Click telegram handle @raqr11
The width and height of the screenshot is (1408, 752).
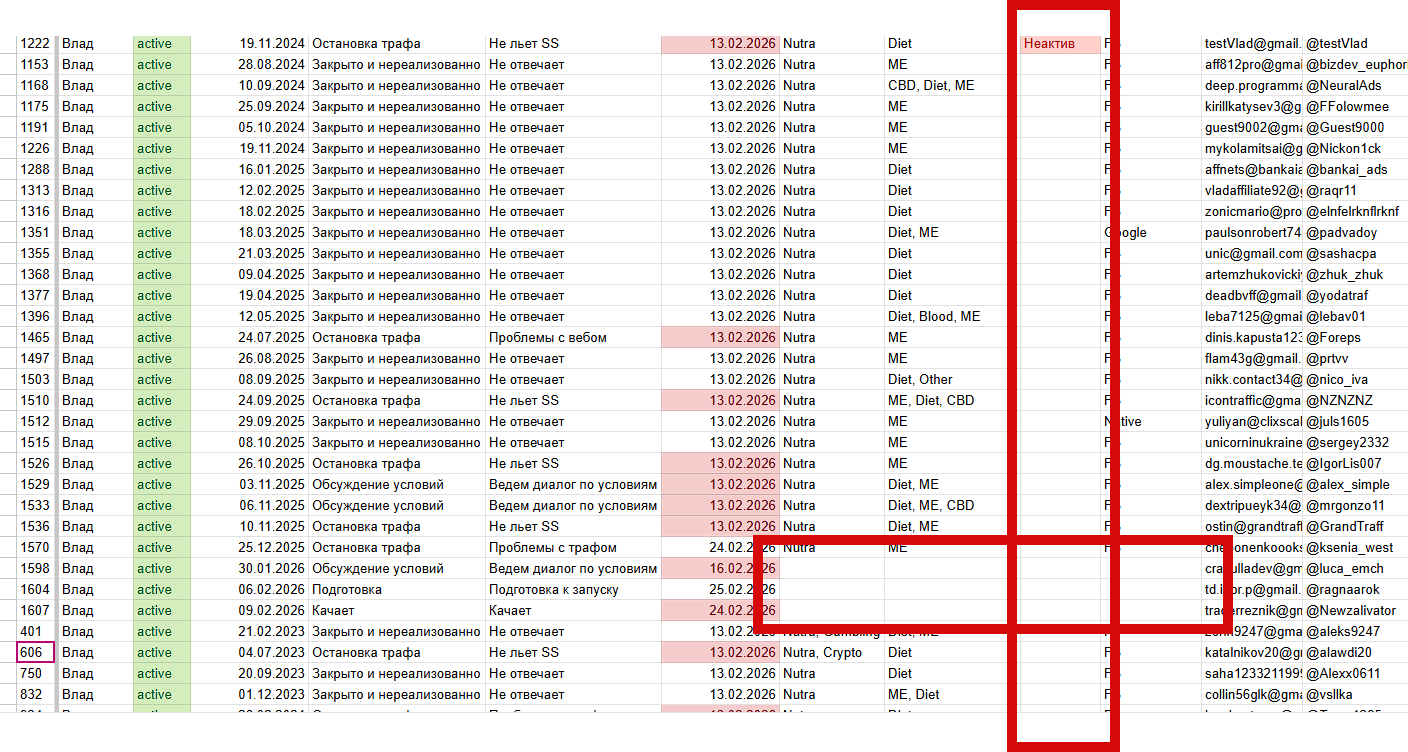(1355, 191)
